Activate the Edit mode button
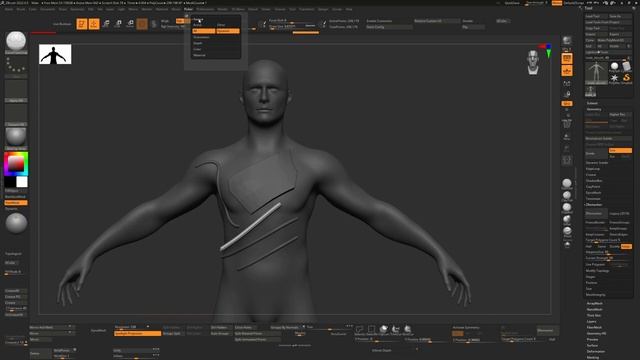 (82, 24)
